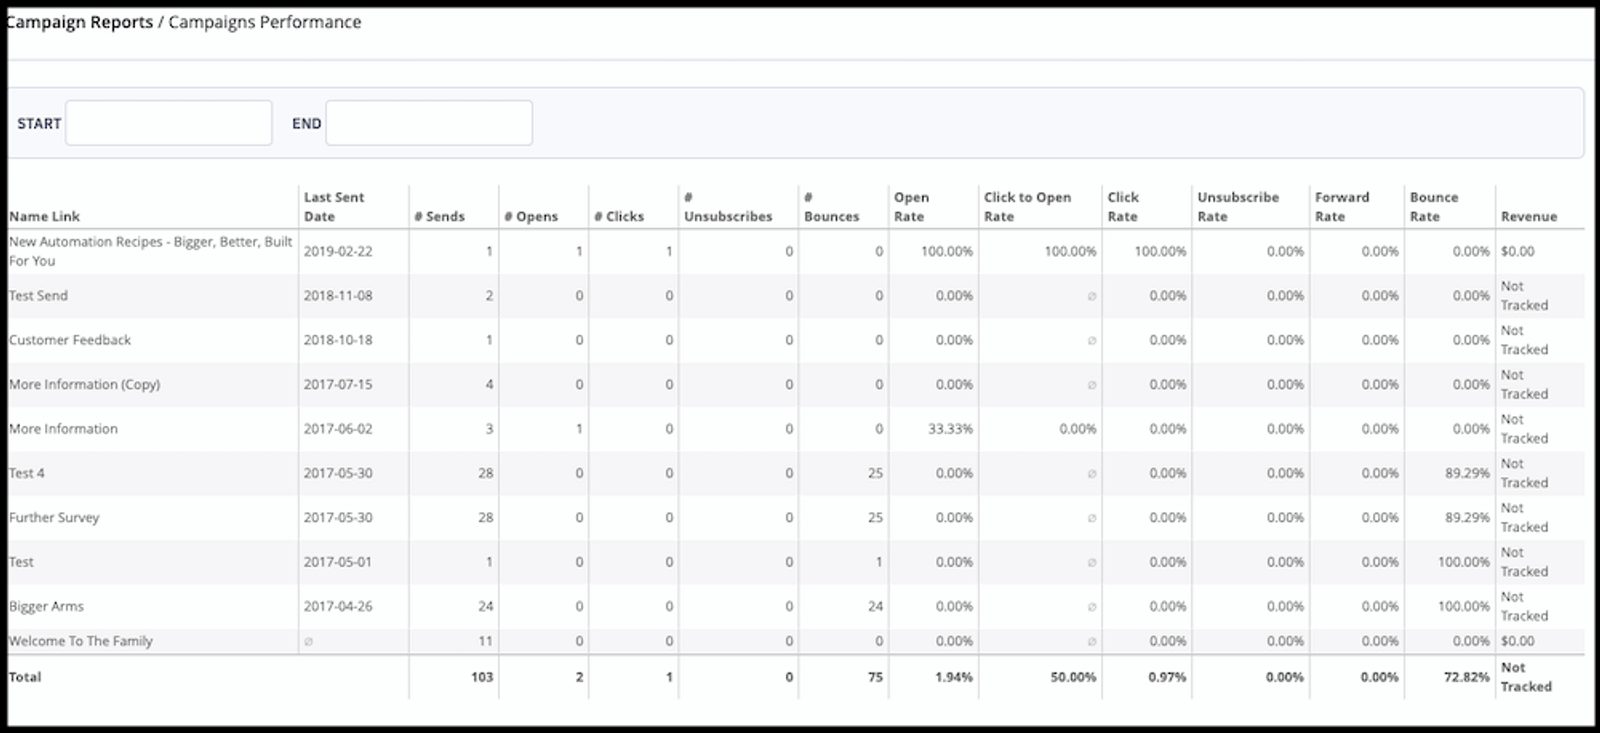
Task: Open the Test Send campaign
Action: (38, 296)
